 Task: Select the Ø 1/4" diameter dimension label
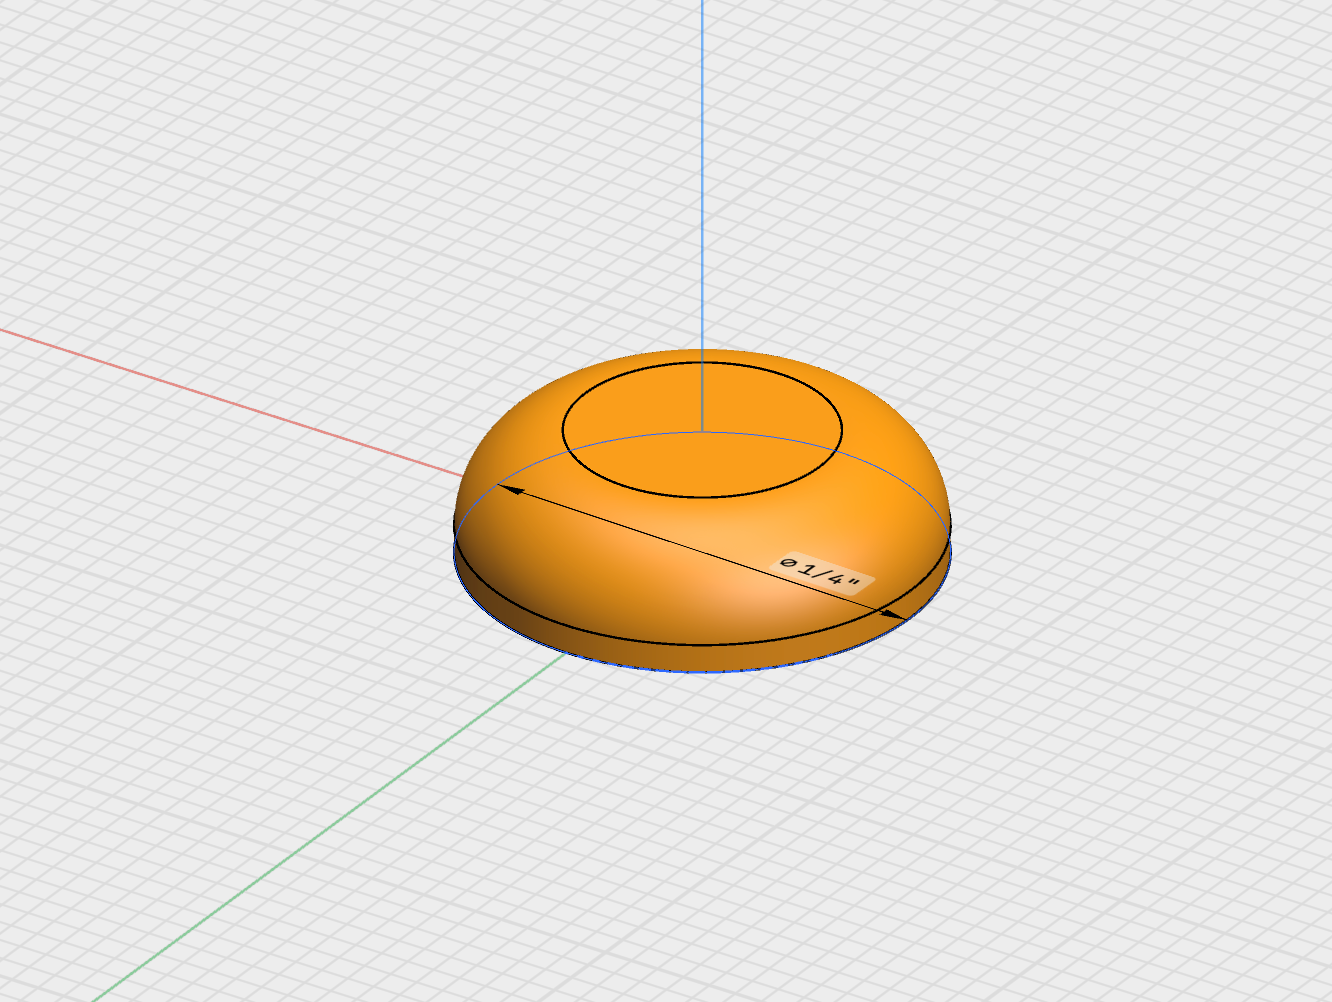[x=820, y=575]
